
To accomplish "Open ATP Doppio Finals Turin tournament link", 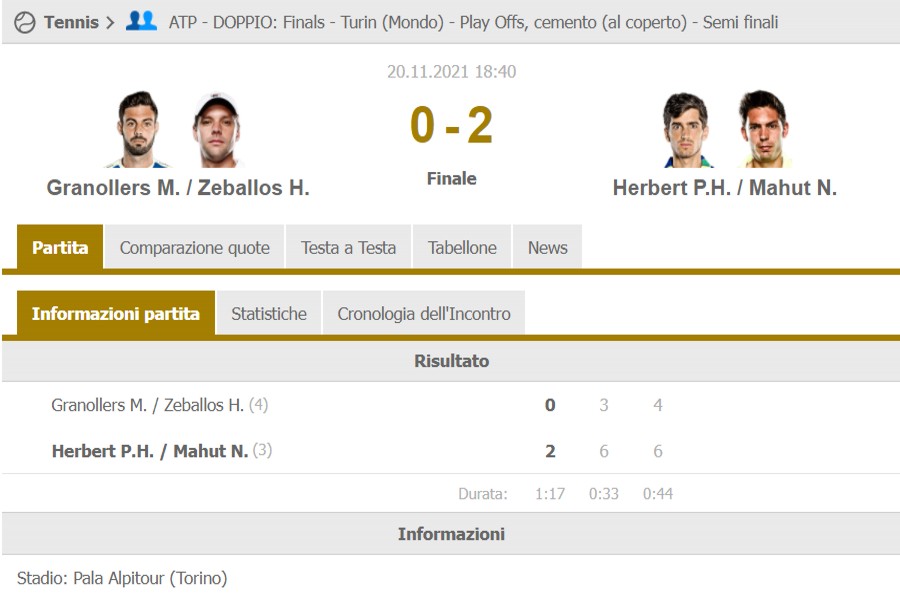I will (473, 22).
